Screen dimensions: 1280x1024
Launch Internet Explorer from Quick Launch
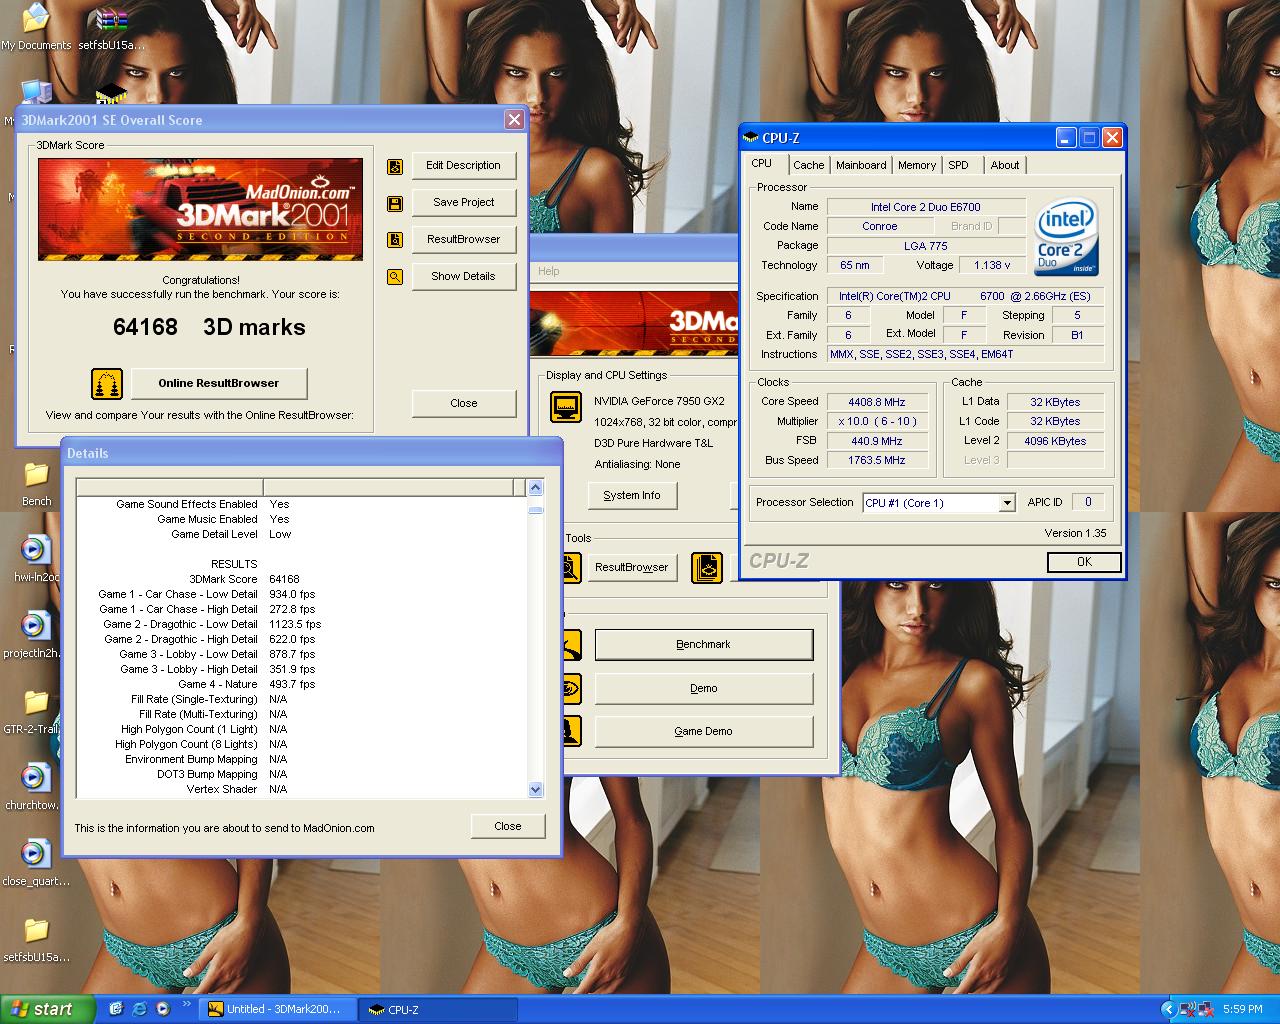[x=139, y=1009]
